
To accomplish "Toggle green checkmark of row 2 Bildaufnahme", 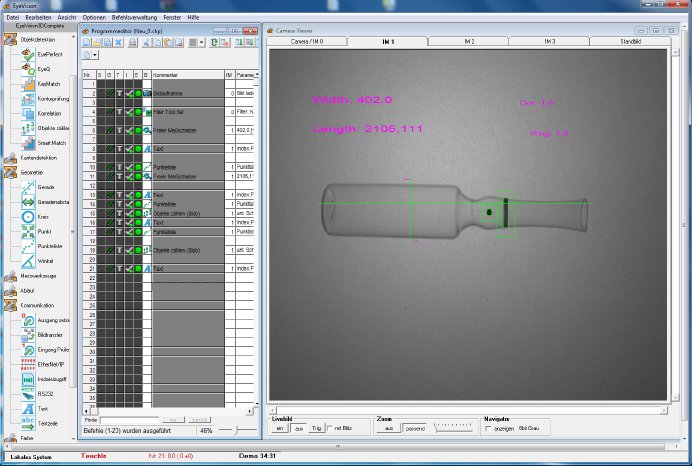I will pos(129,94).
